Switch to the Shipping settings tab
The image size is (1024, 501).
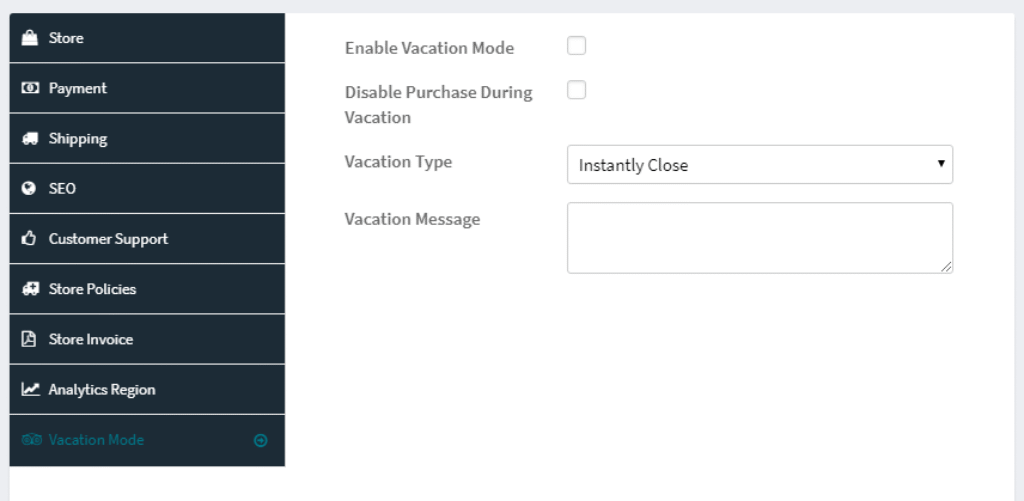pyautogui.click(x=147, y=138)
